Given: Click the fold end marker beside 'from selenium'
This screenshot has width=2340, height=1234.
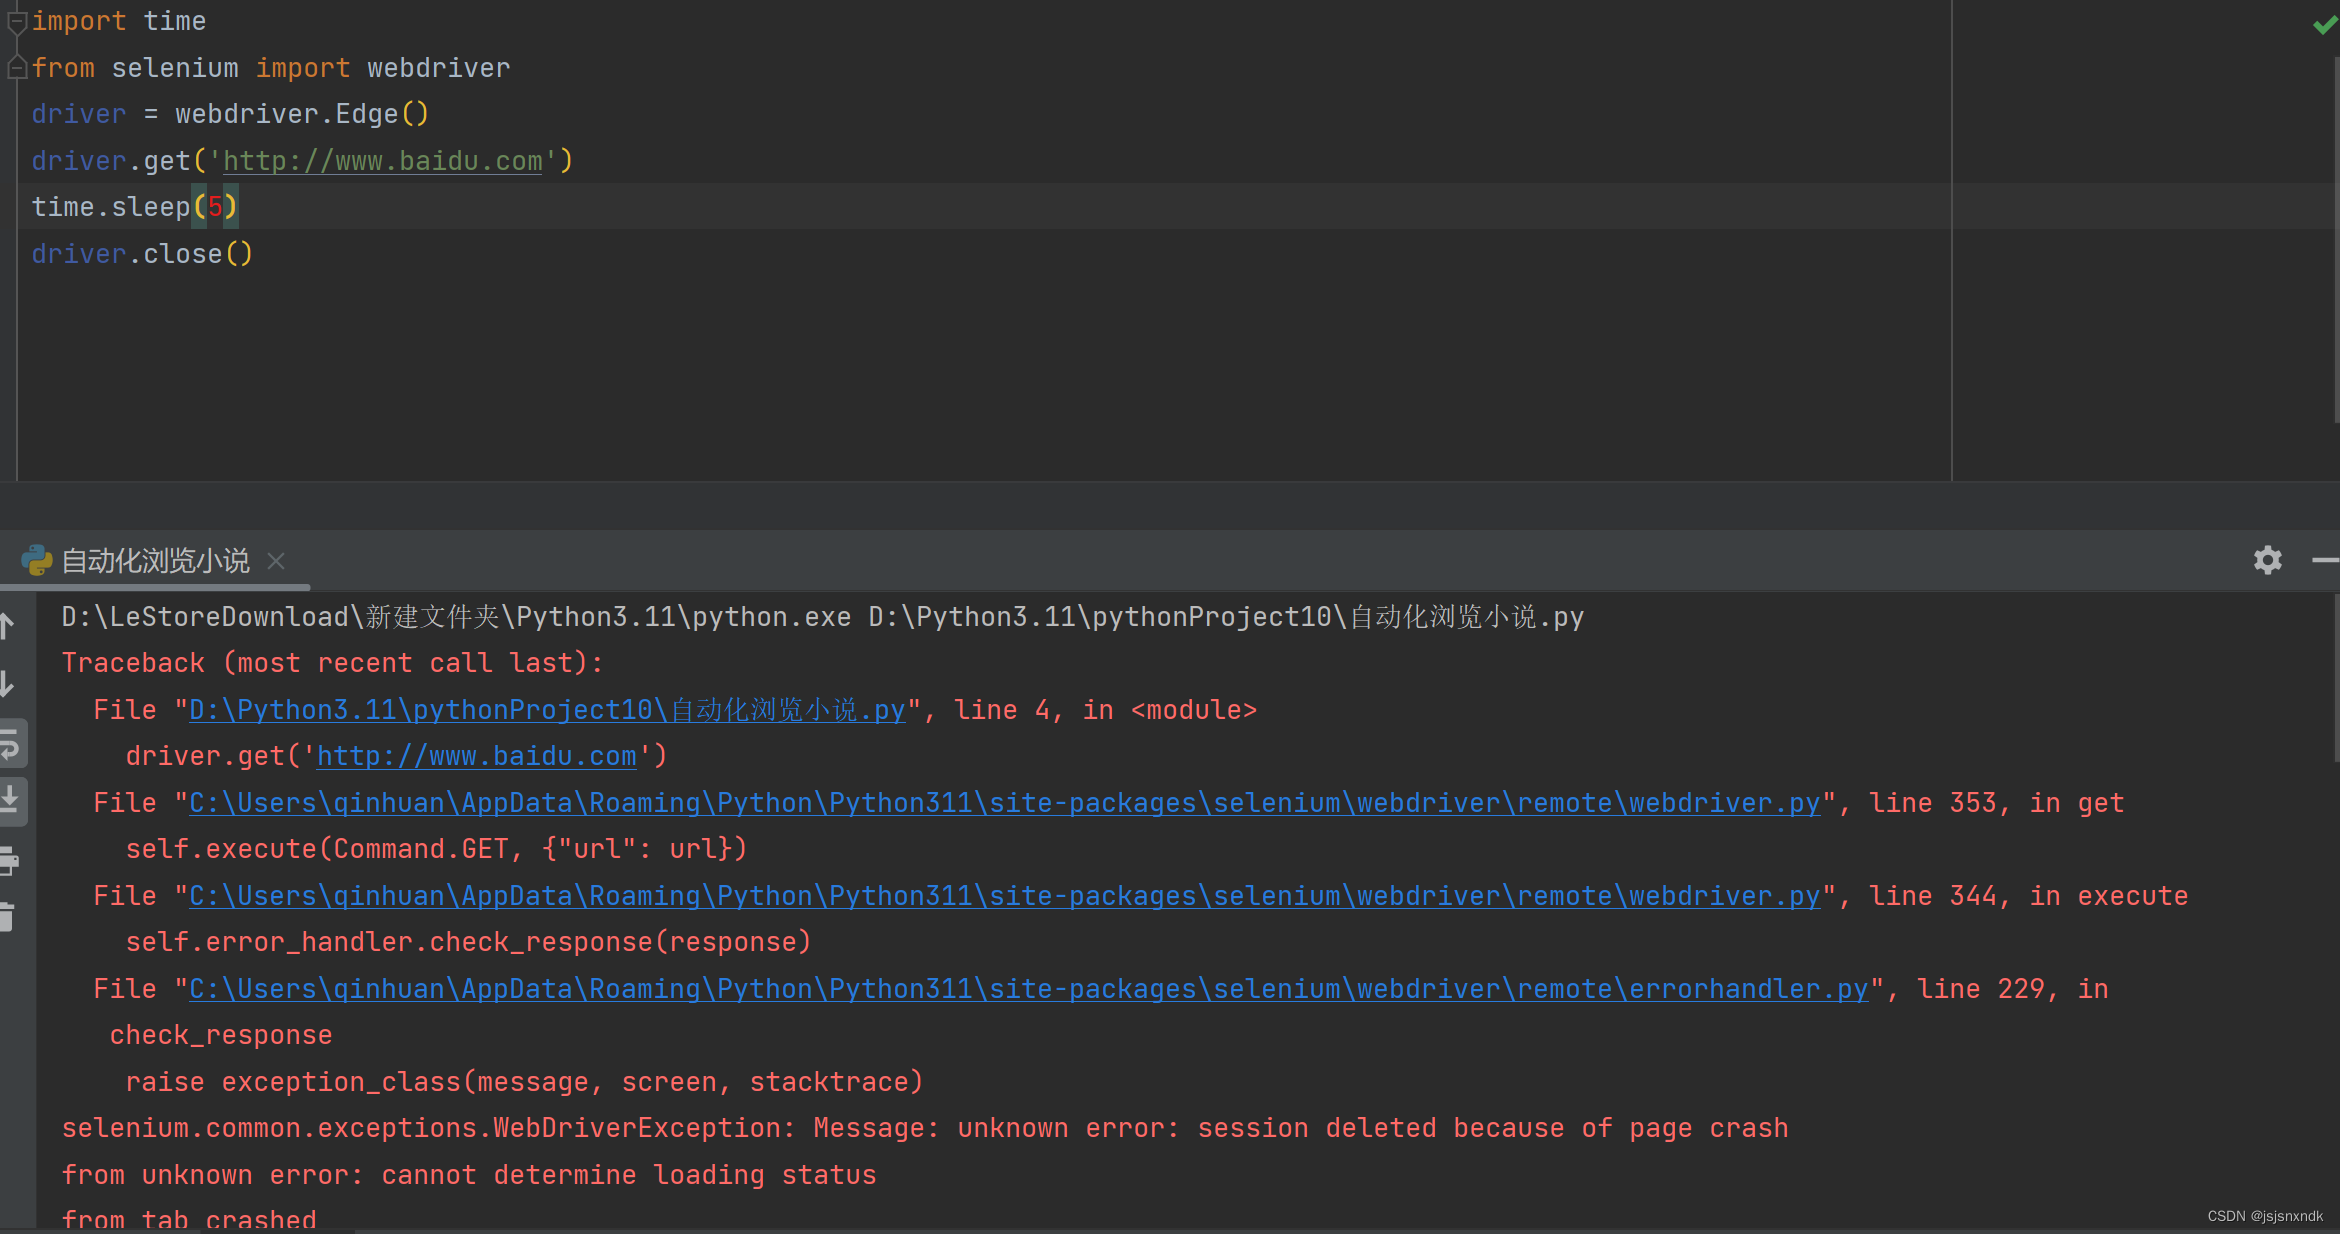Looking at the screenshot, I should 16,68.
